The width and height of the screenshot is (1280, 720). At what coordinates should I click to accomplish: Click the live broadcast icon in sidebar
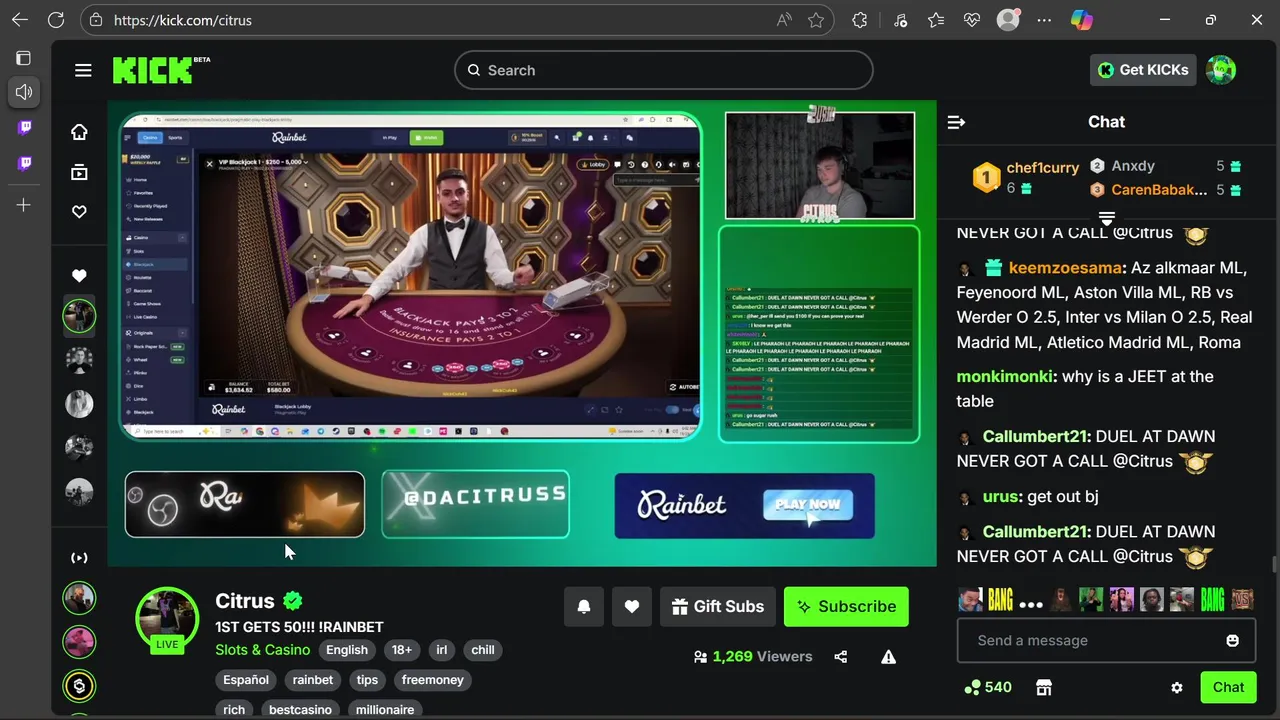pos(79,558)
